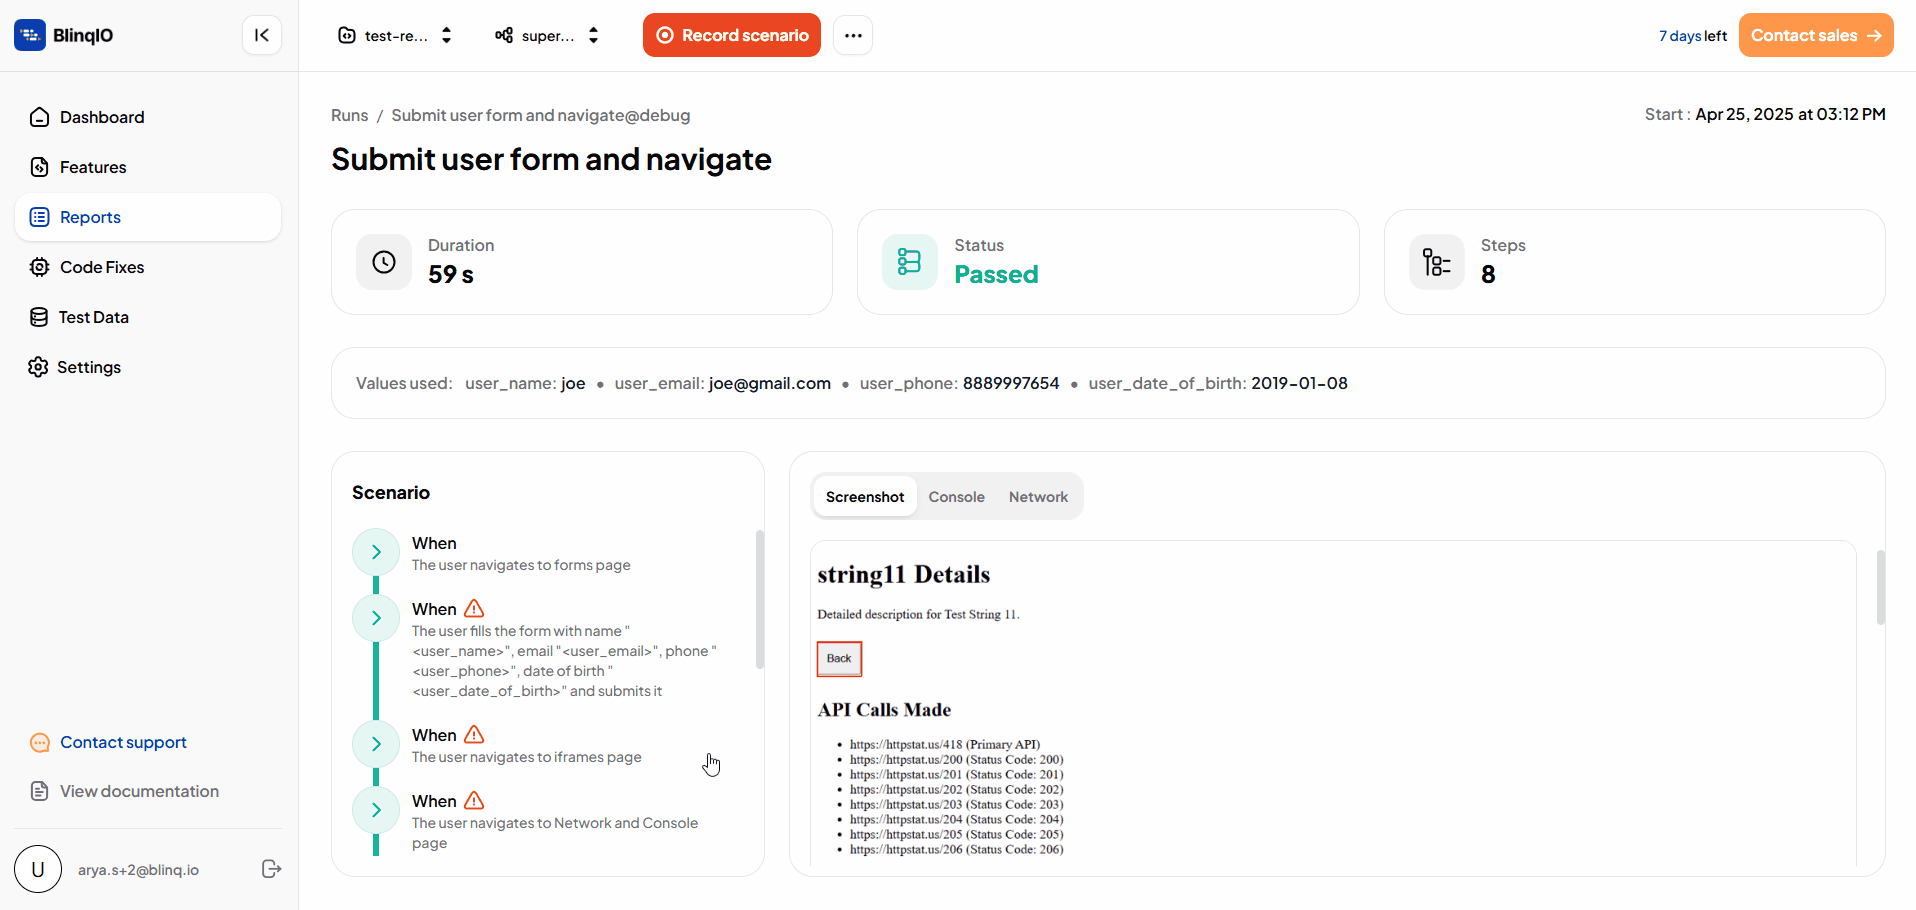Screen dimensions: 1916x910
Task: Open the test-re... project dropdown
Action: click(395, 35)
